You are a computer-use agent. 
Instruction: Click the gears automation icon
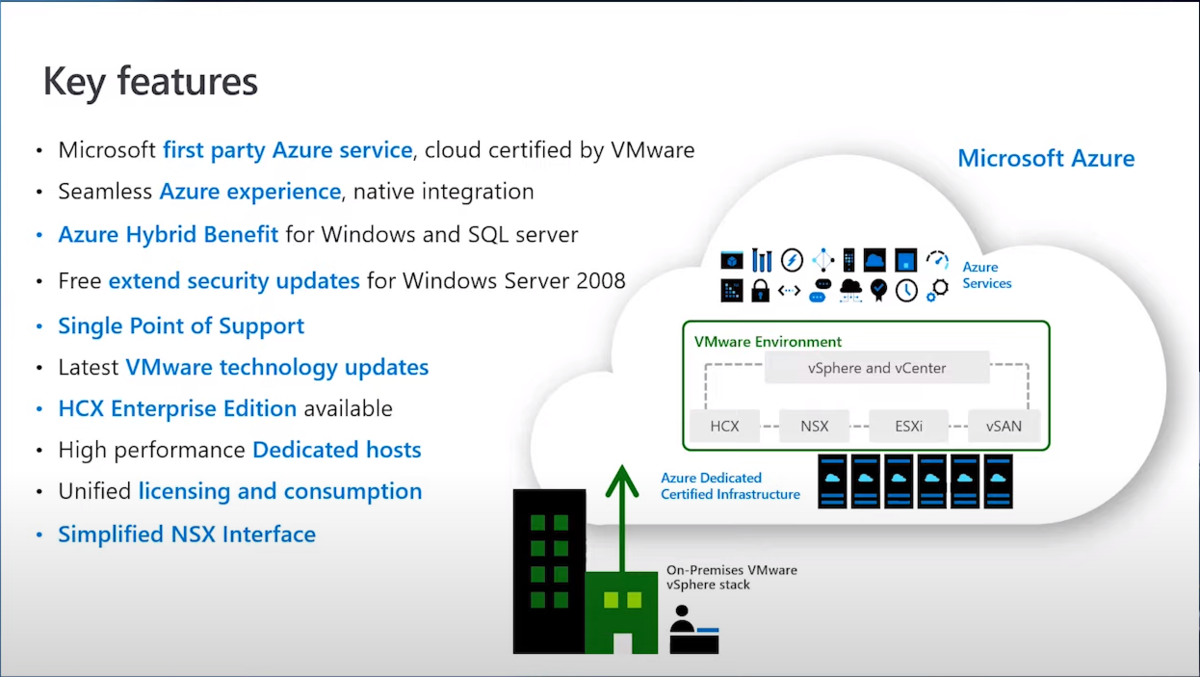[938, 291]
